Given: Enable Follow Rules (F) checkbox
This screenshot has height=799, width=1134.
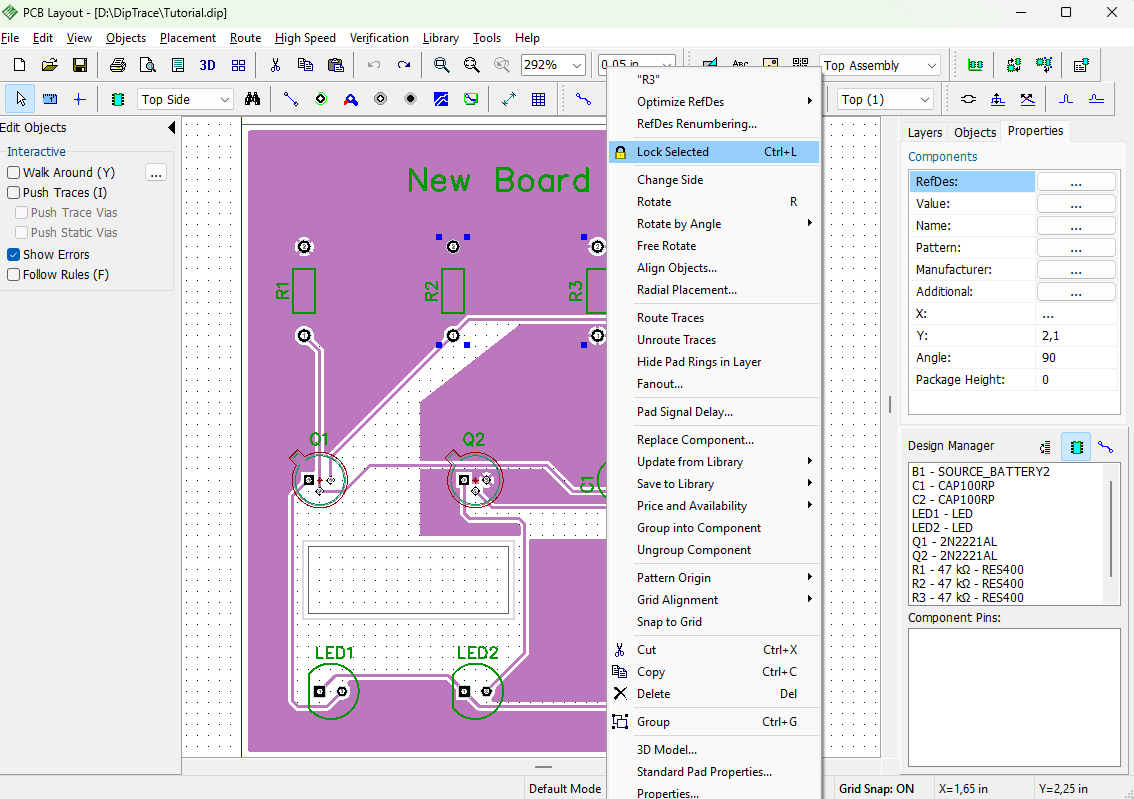Looking at the screenshot, I should (13, 275).
